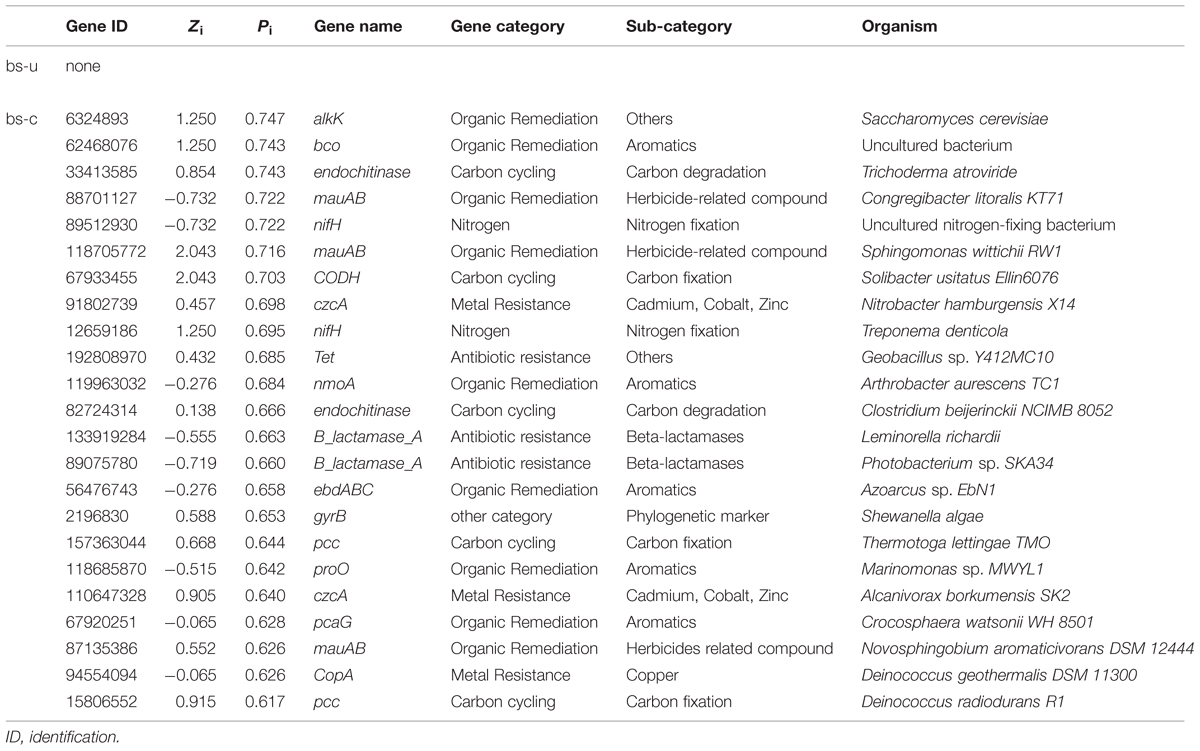The image size is (1200, 751).
Task: Select gene ID 87135386
Action: click(102, 649)
